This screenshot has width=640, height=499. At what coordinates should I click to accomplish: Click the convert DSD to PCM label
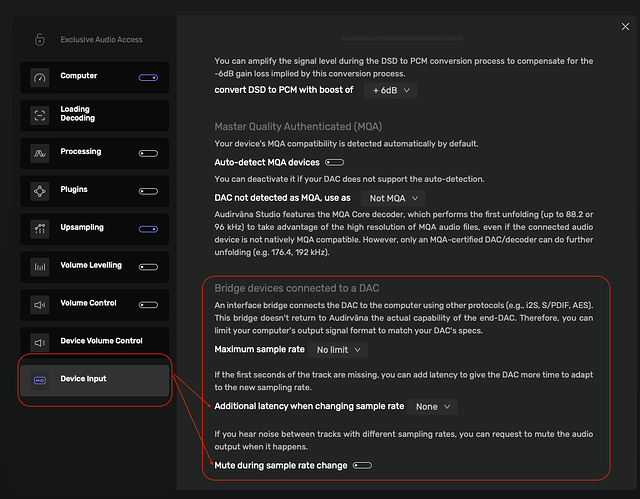point(284,90)
